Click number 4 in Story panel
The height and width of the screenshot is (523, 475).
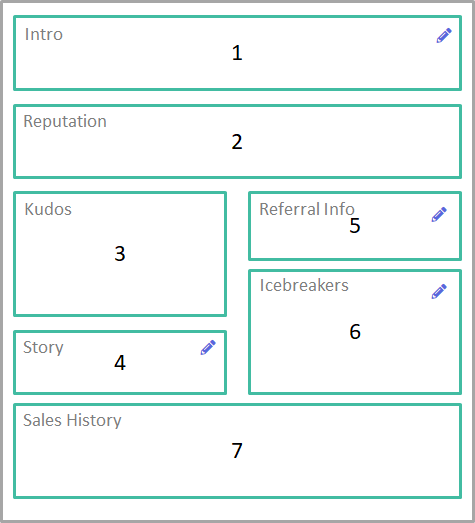(x=120, y=363)
